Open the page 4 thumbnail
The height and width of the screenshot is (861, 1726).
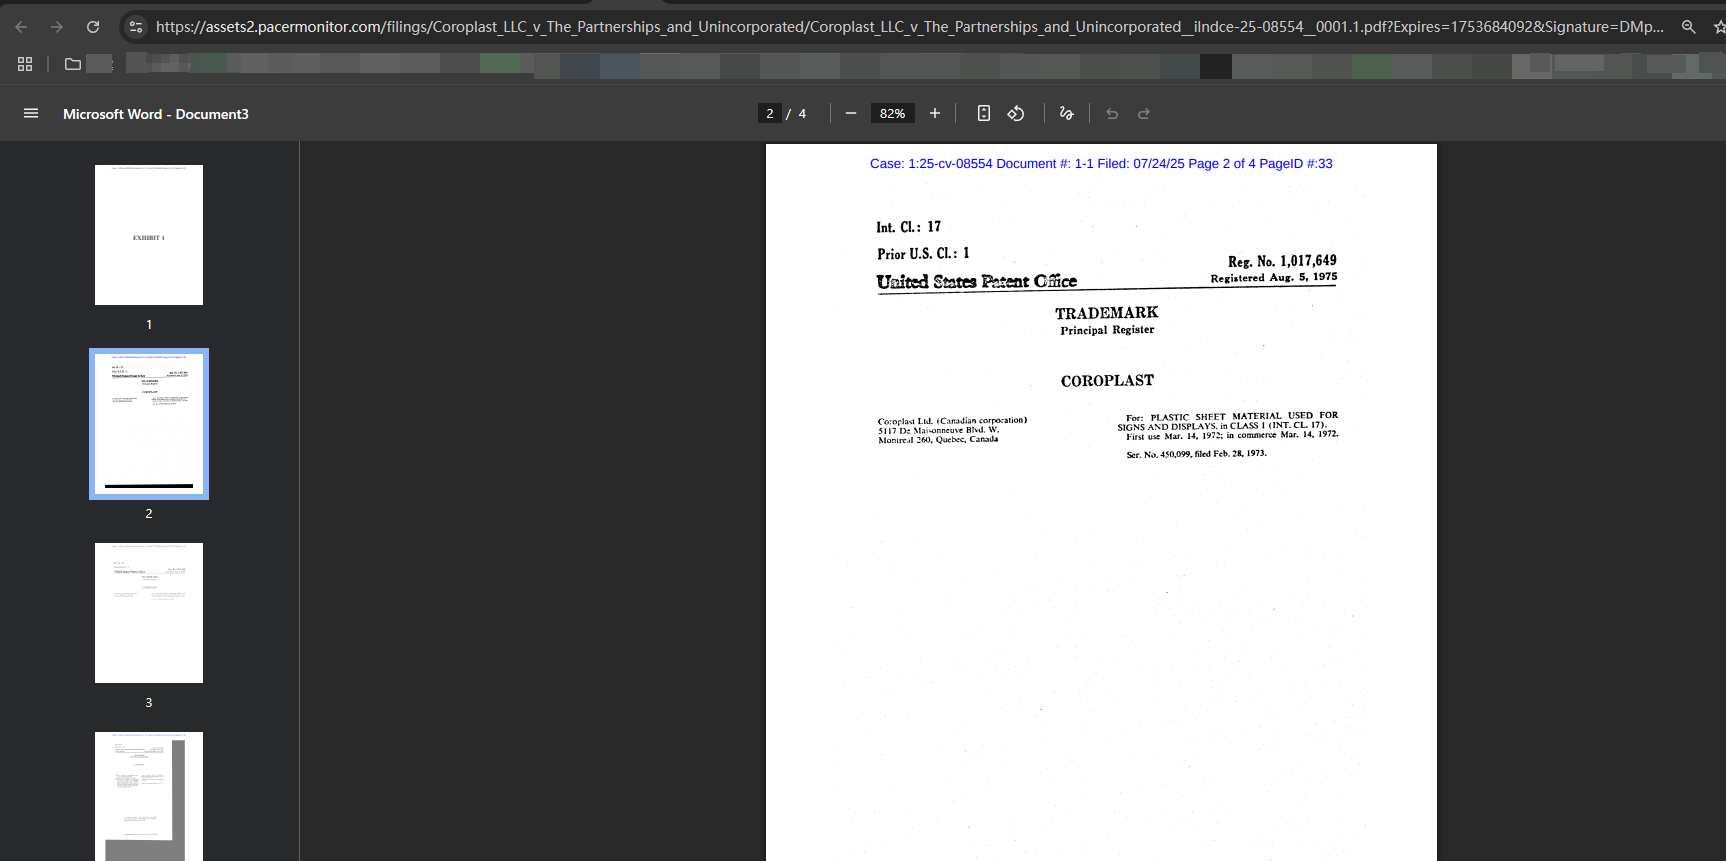(x=149, y=796)
